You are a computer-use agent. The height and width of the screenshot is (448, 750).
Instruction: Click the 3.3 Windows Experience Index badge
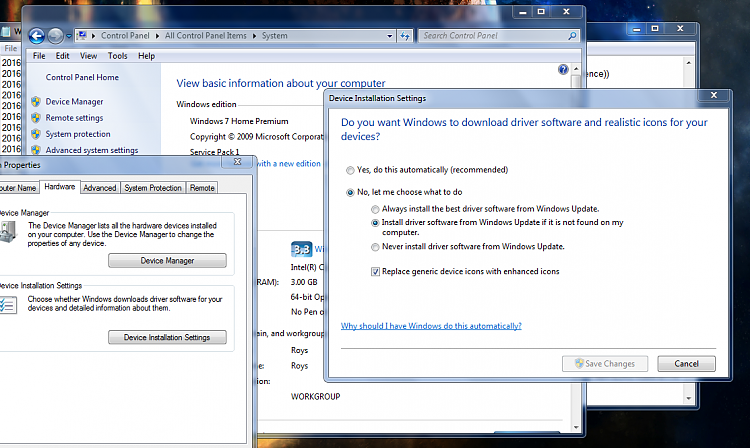[x=301, y=249]
